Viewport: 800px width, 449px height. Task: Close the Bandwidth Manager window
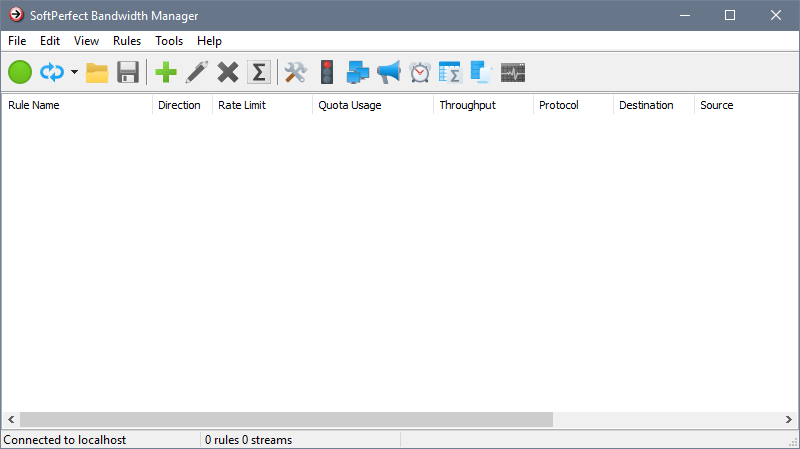pos(776,15)
